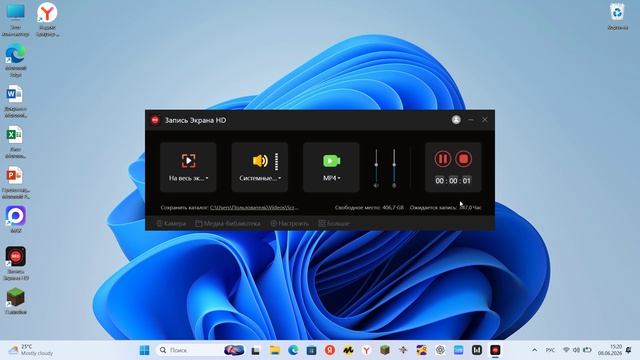Open the Больше menu in bottom bar
Screen dimensions: 640x360
[x=334, y=224]
